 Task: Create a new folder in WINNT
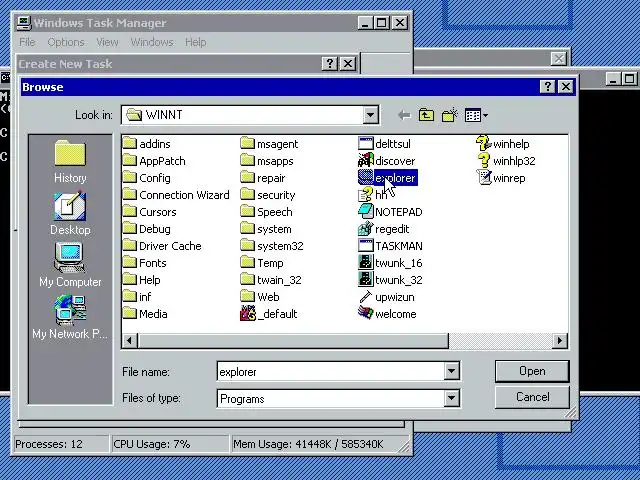pyautogui.click(x=449, y=116)
